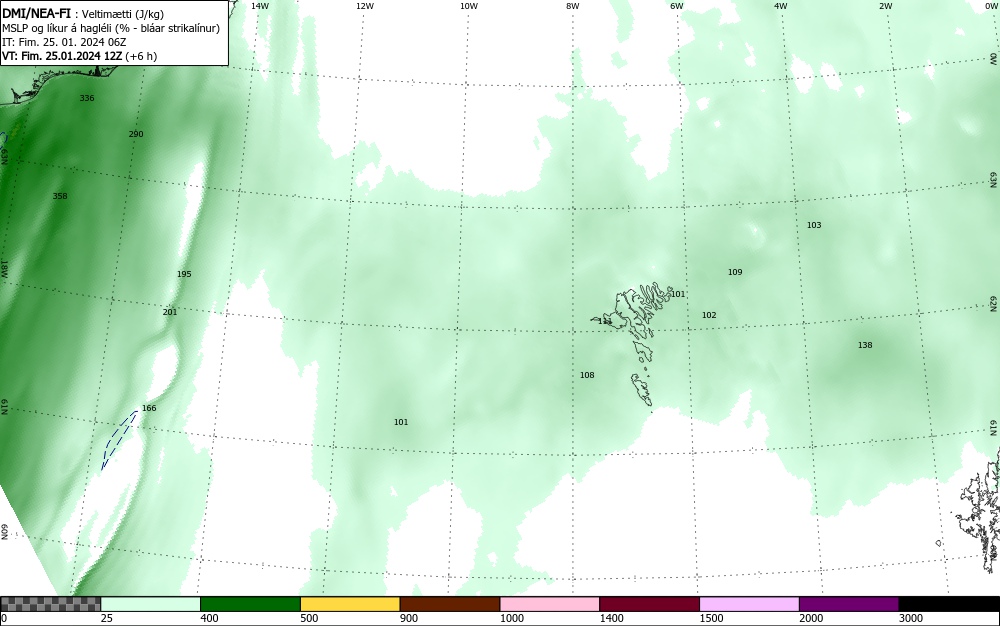Click the CAPE value 358 on map
The width and height of the screenshot is (1000, 626).
(60, 196)
